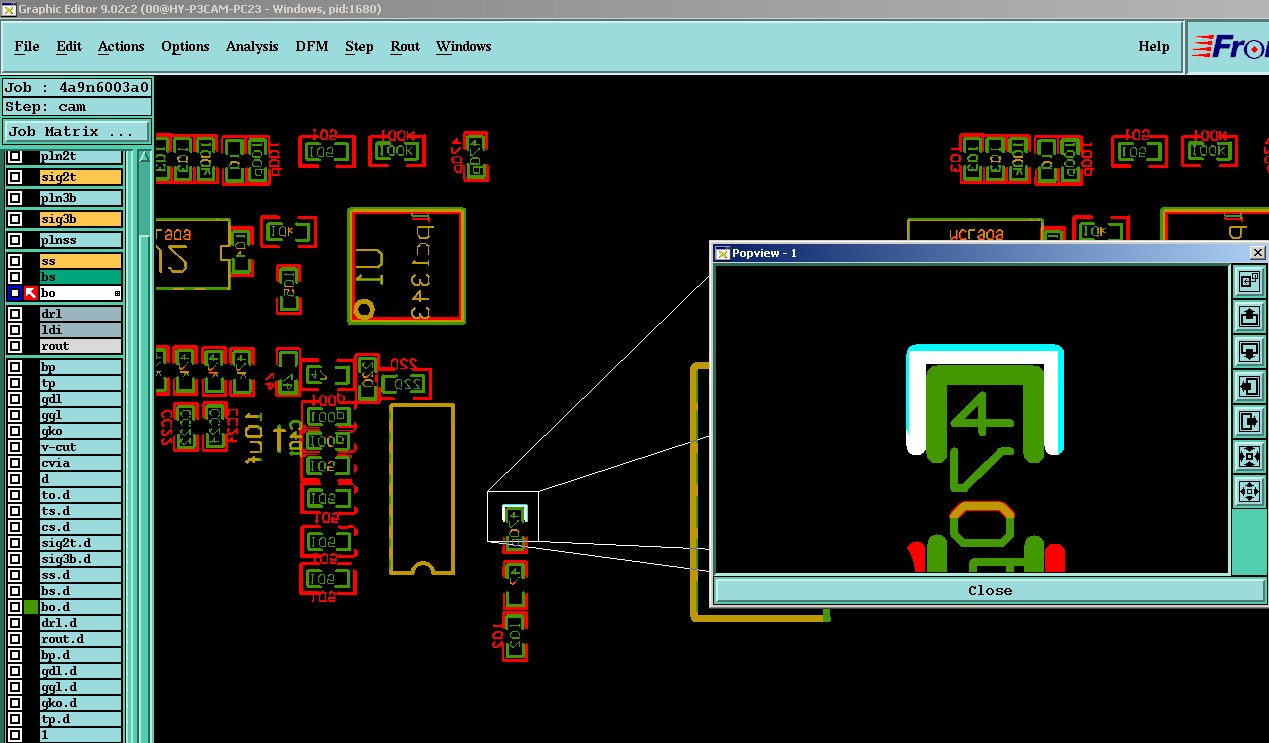Click the zoom out icon in Popview
The image size is (1269, 743).
1249,492
